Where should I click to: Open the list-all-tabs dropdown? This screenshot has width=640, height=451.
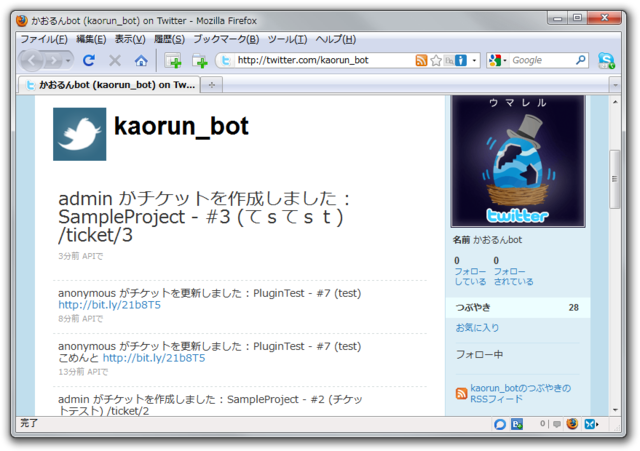pos(615,85)
